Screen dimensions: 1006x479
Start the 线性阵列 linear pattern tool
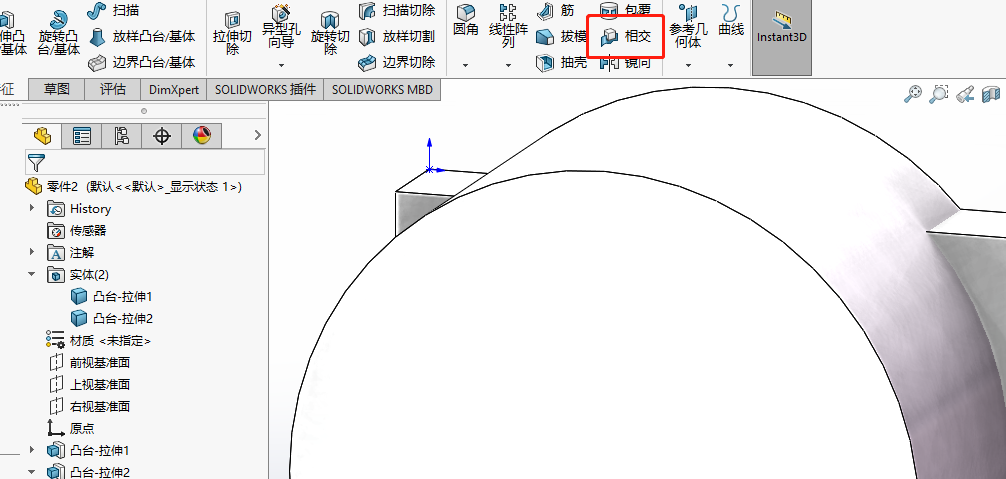(508, 26)
